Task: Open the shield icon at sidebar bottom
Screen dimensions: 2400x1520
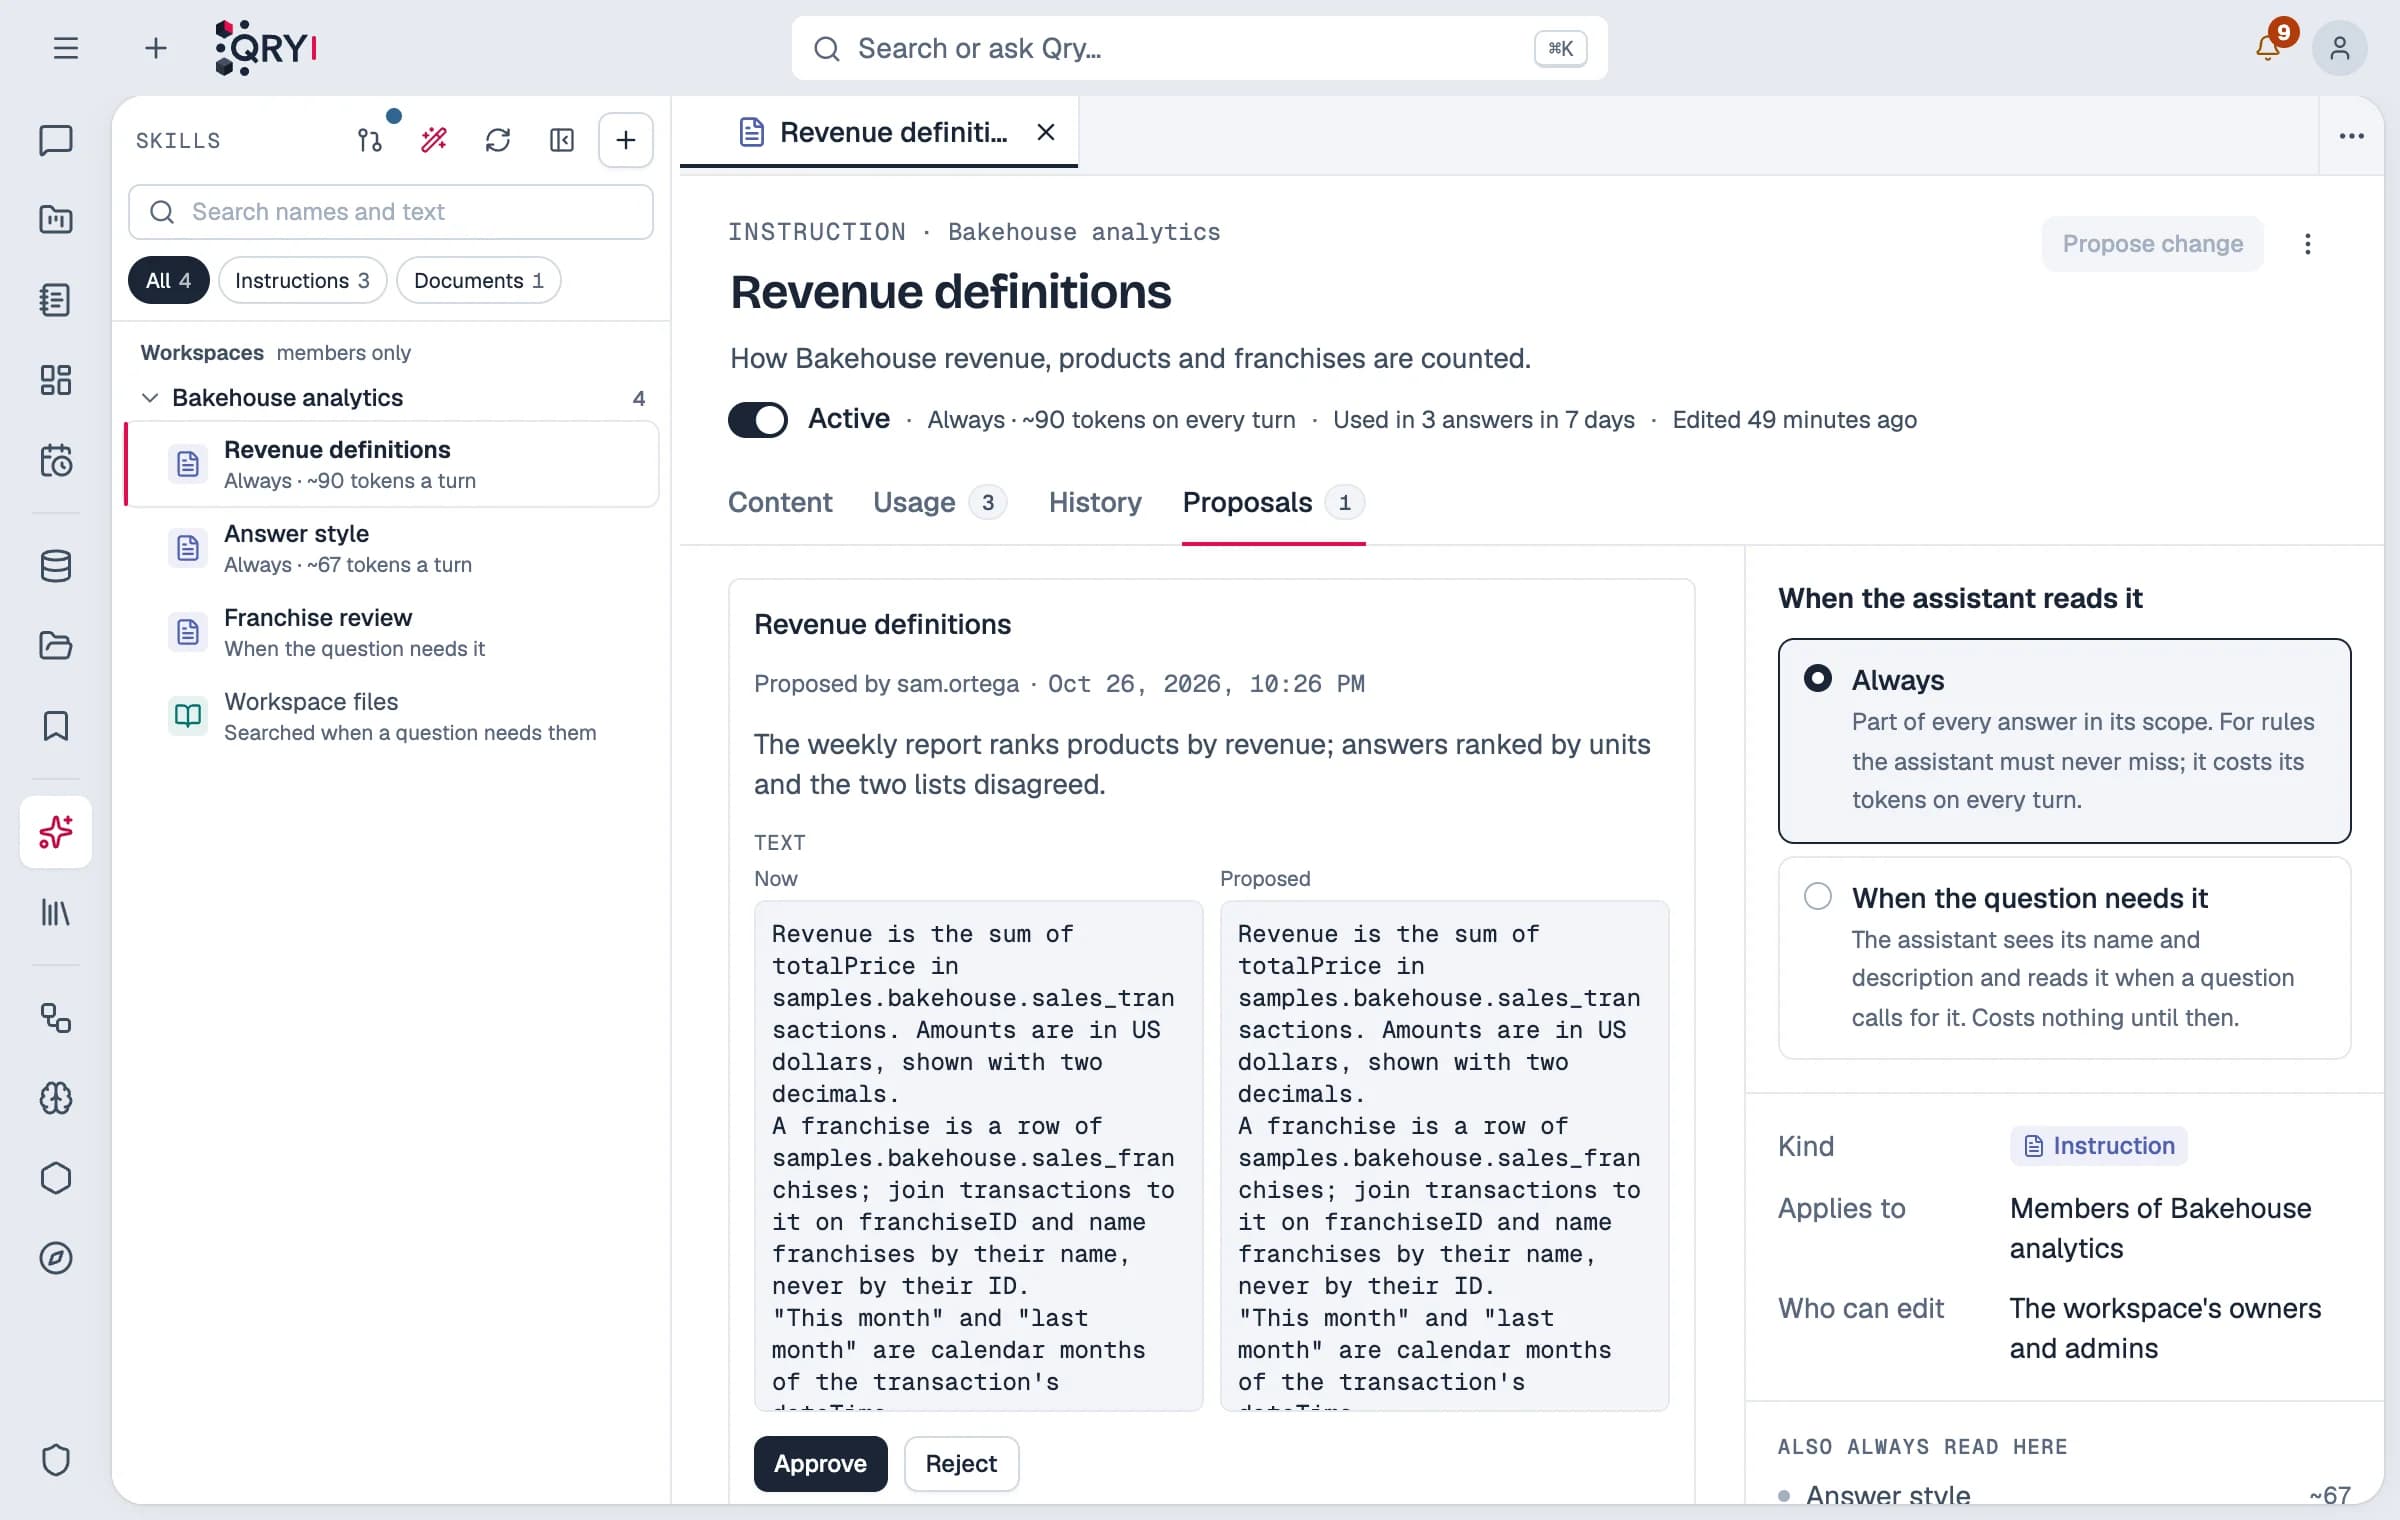Action: [56, 1460]
